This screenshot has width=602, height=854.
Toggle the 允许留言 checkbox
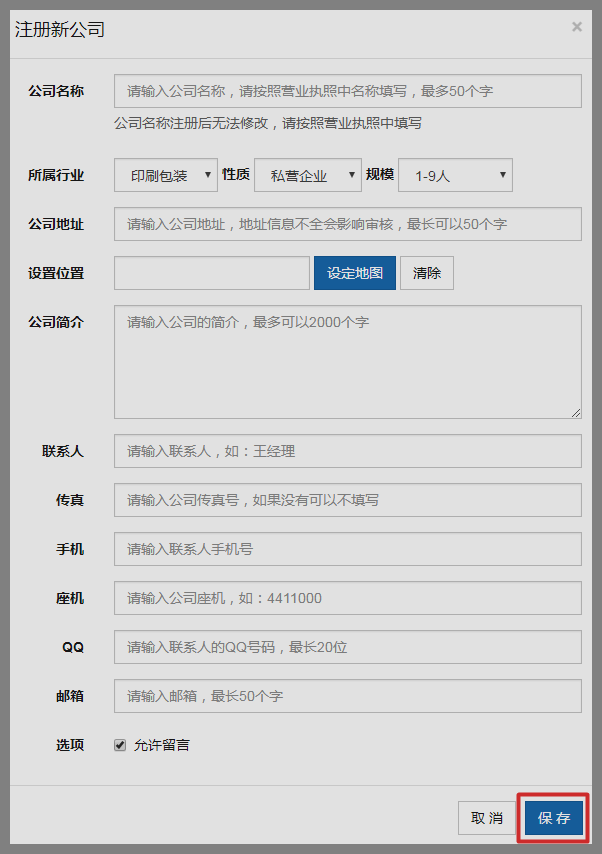pyautogui.click(x=120, y=745)
